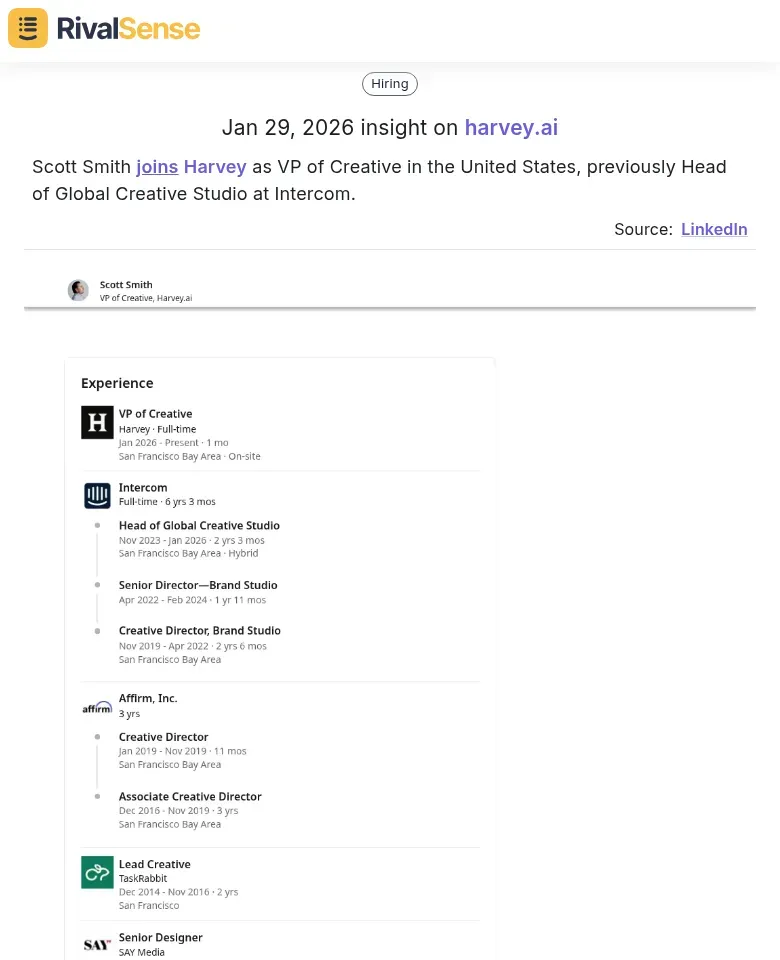The image size is (780, 960).
Task: Click the TaskRabbit company logo icon
Action: 97,872
